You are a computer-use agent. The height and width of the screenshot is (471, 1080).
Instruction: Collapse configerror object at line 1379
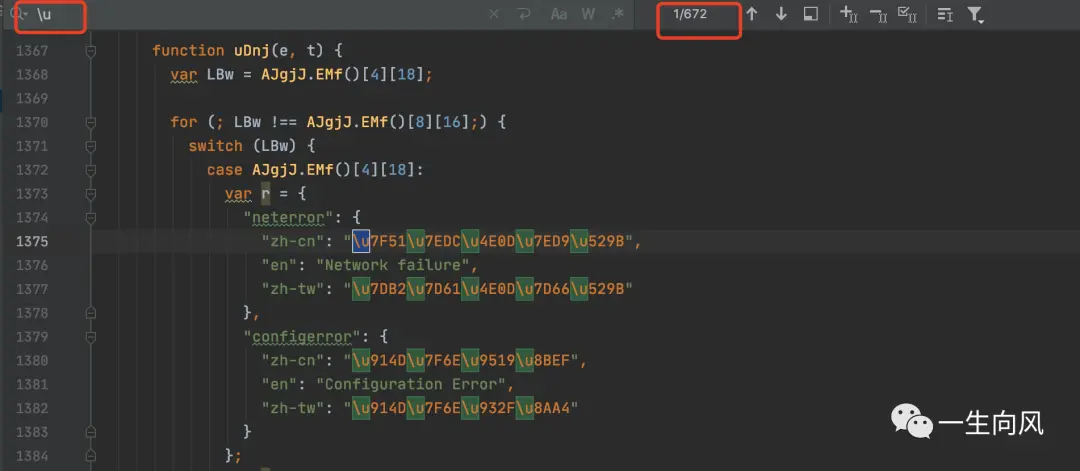pyautogui.click(x=90, y=337)
